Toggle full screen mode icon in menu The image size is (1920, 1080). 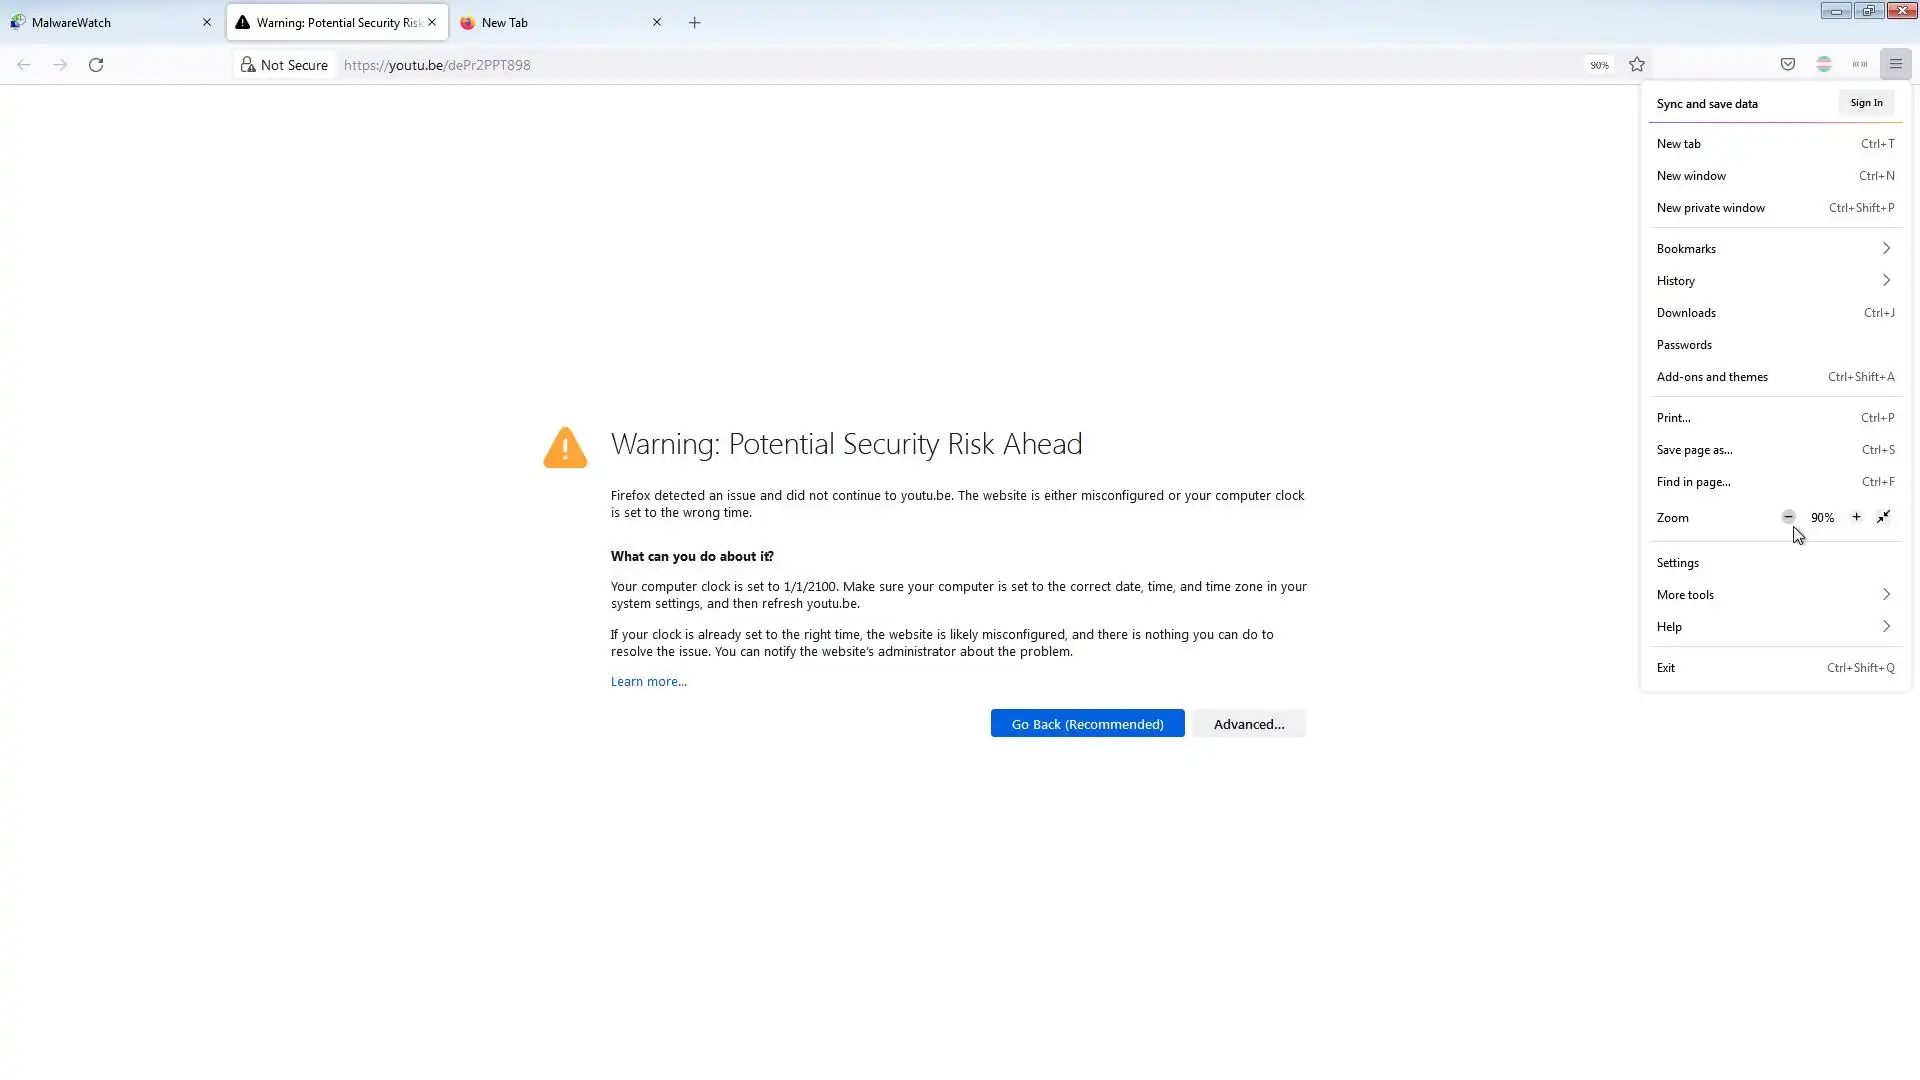click(1883, 517)
